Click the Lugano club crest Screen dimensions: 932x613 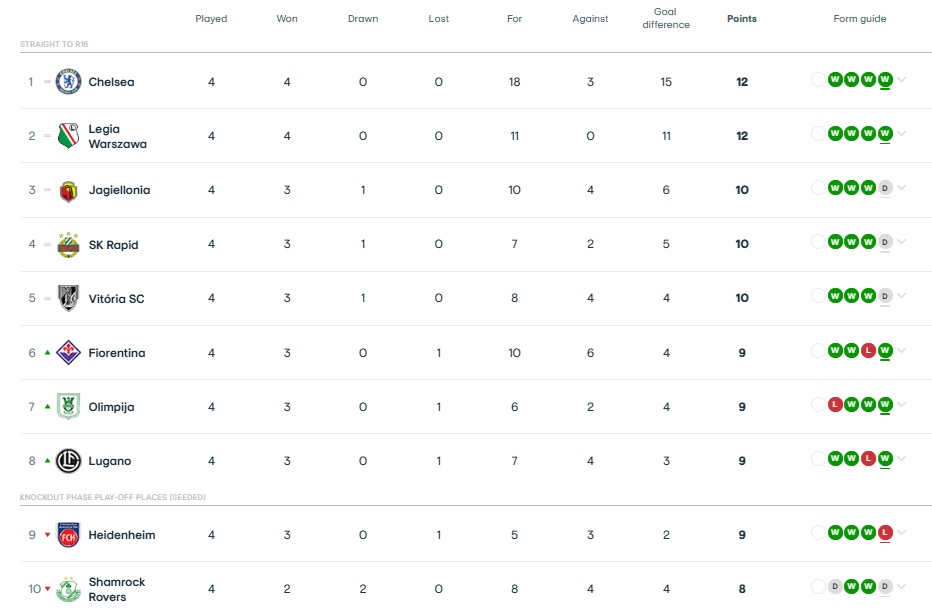[x=68, y=461]
